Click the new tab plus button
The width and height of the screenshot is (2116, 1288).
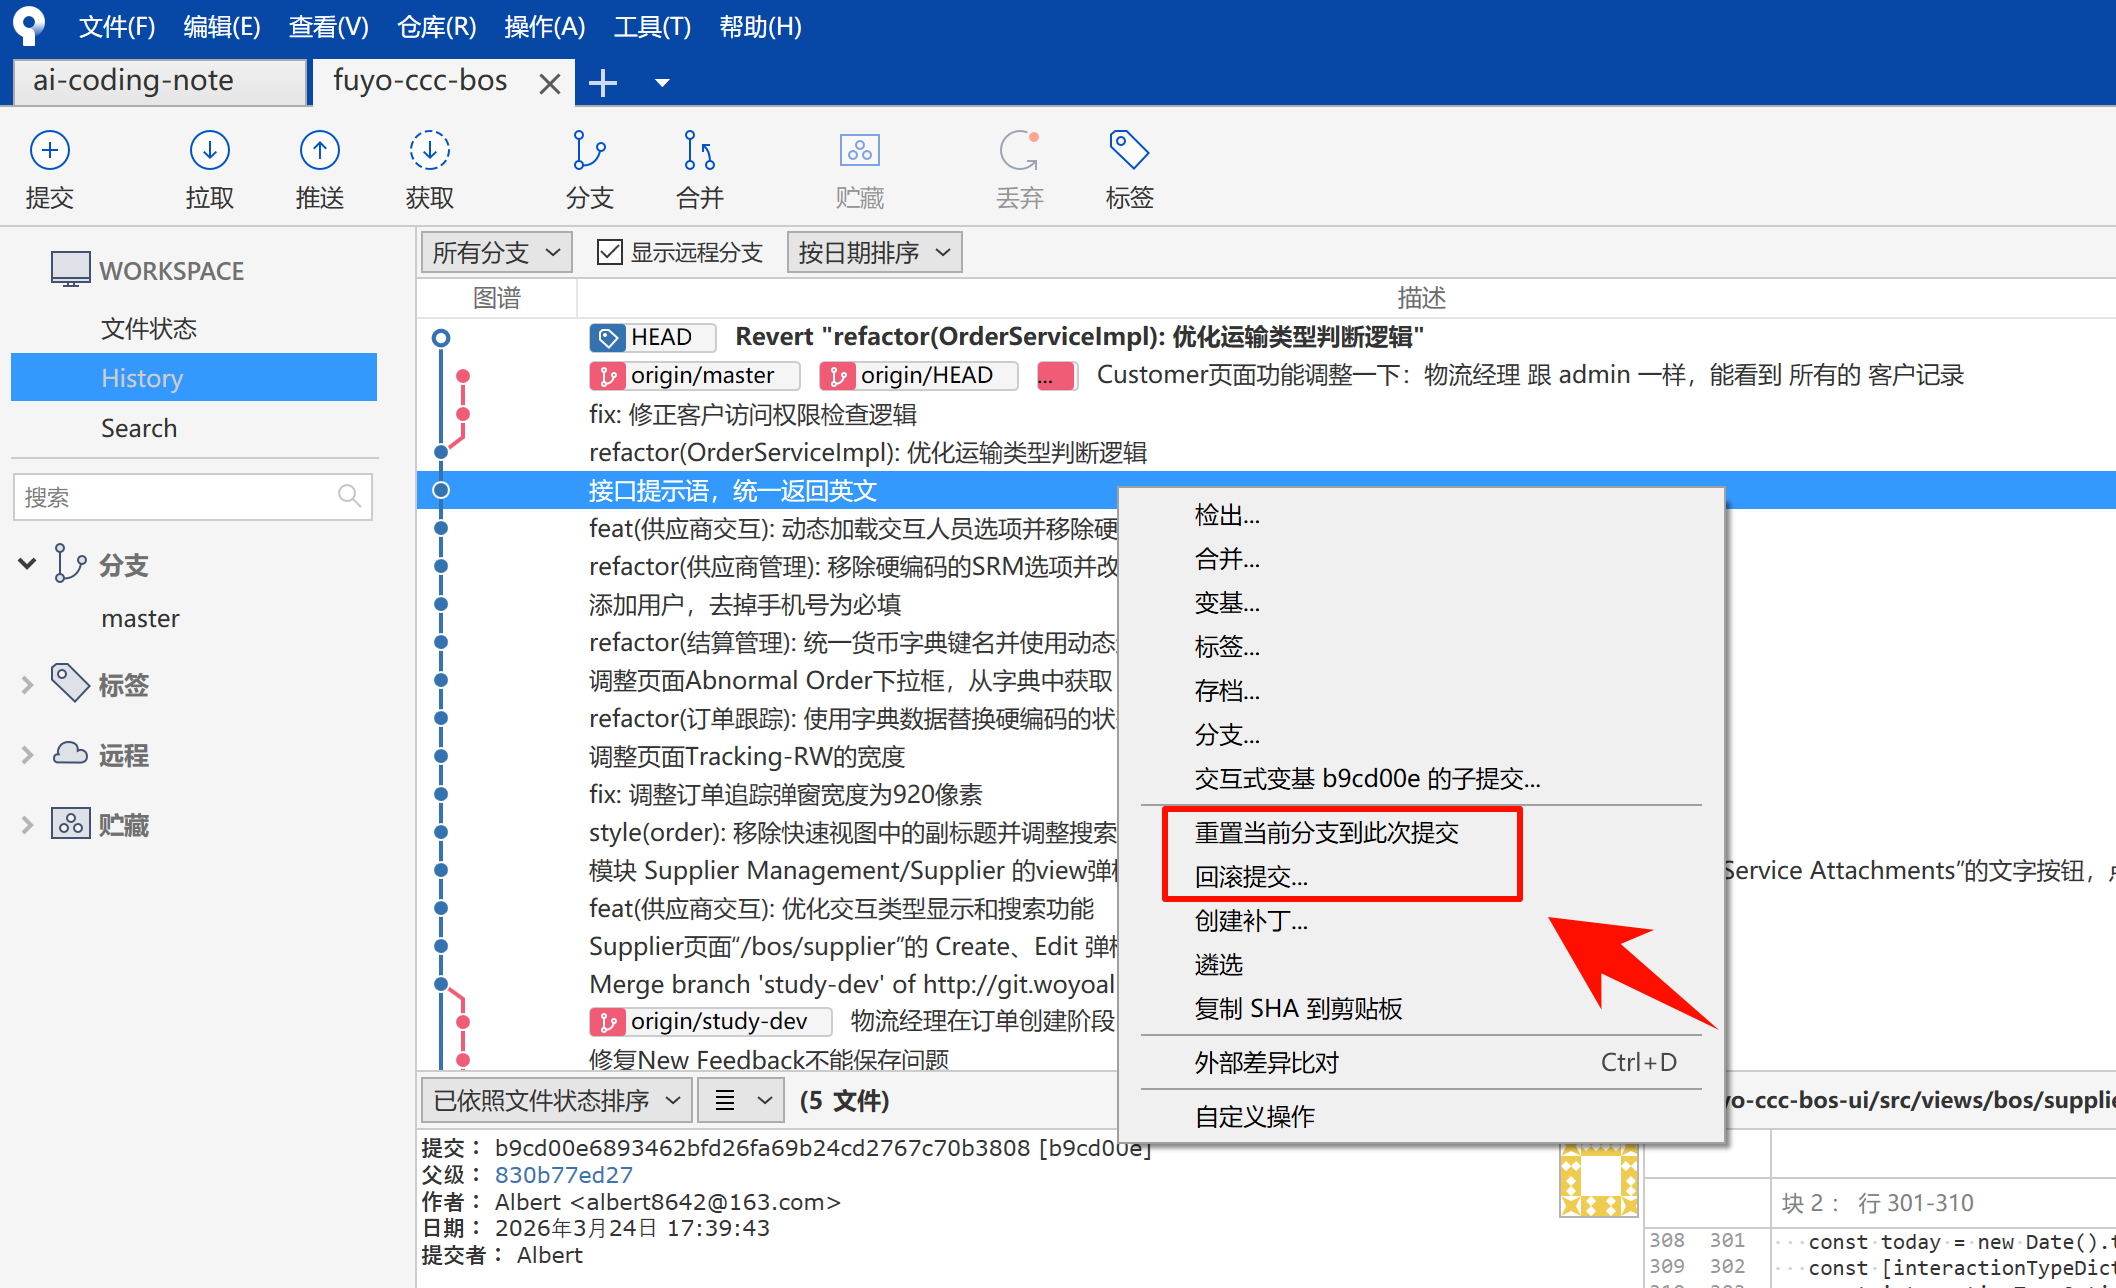[x=603, y=83]
